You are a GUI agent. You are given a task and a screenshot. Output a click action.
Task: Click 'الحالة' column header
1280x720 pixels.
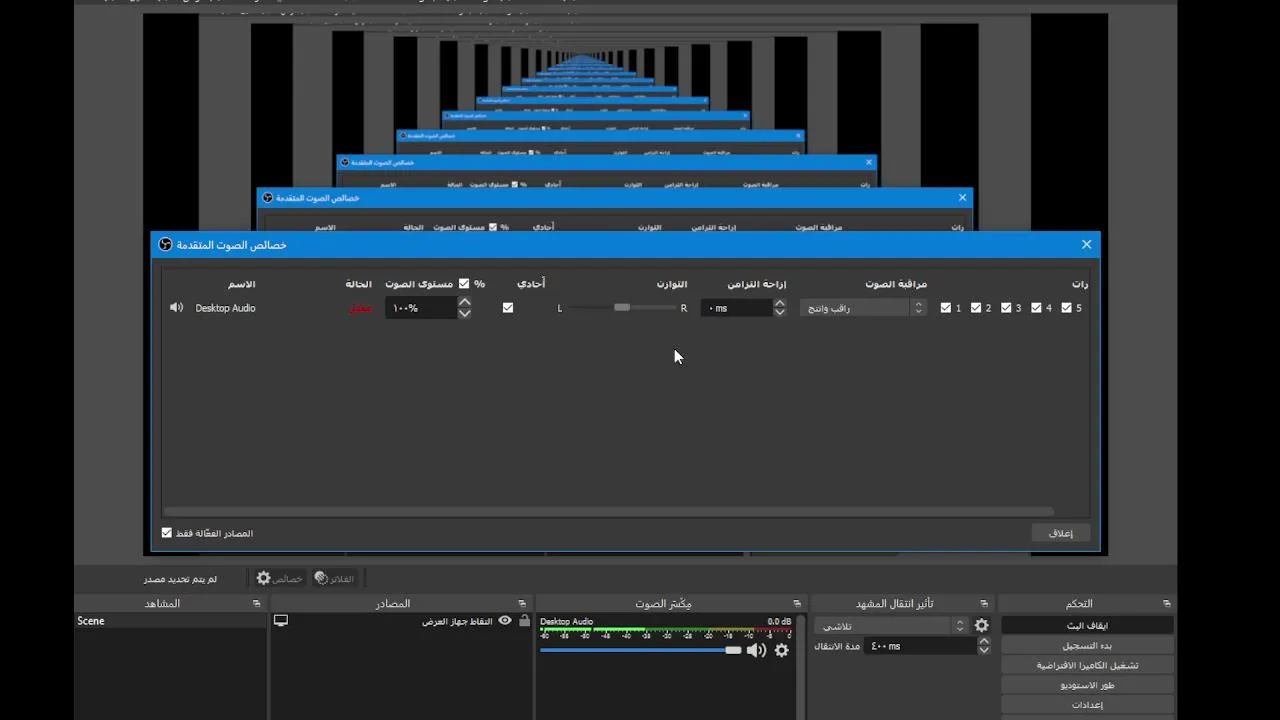(359, 284)
